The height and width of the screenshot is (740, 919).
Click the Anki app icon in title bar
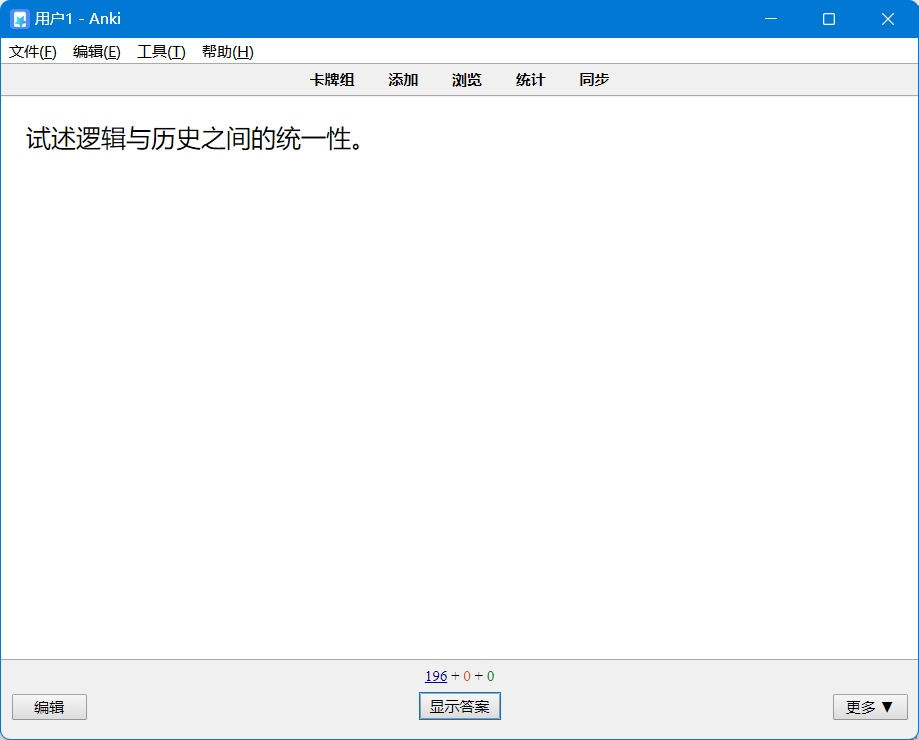(x=20, y=19)
